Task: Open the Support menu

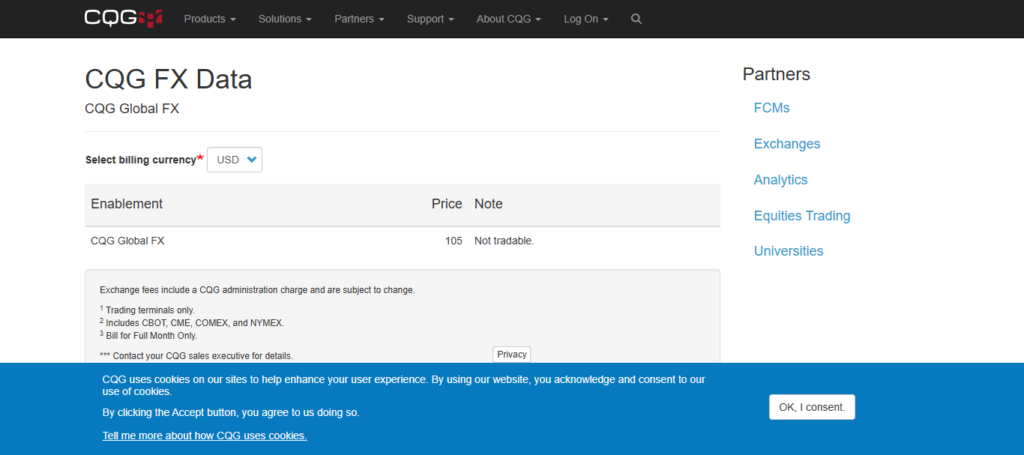Action: coord(430,19)
